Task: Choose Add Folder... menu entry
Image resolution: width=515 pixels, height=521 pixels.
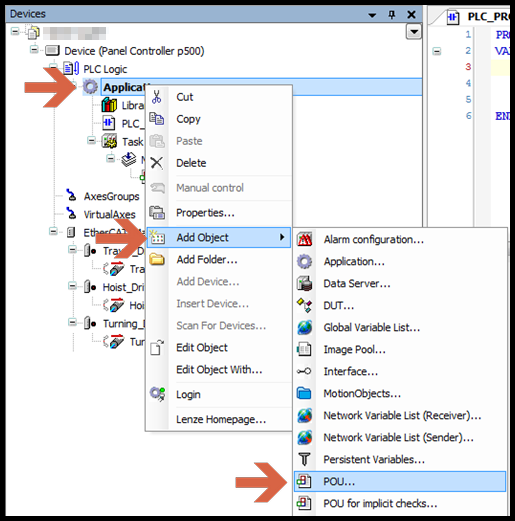Action: pos(219,259)
